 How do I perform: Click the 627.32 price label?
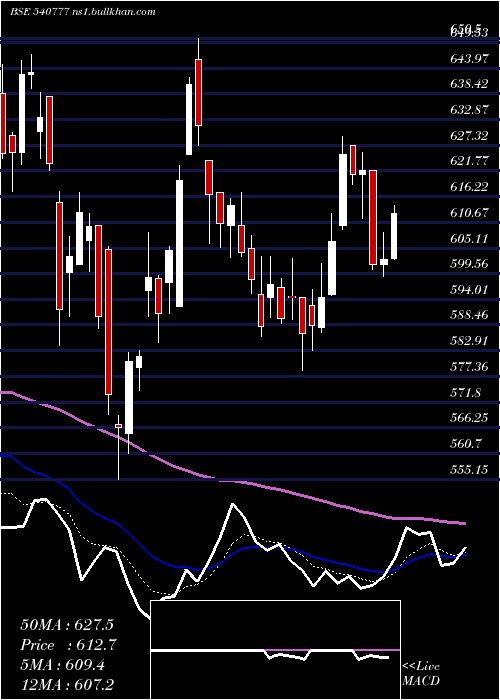pos(470,135)
